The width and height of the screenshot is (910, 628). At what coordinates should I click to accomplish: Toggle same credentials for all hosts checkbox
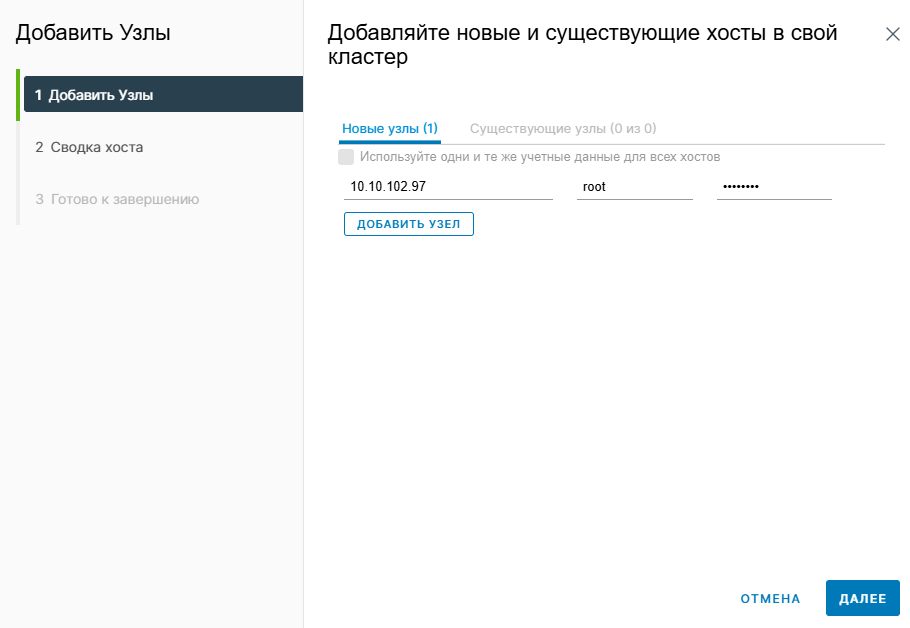(346, 157)
